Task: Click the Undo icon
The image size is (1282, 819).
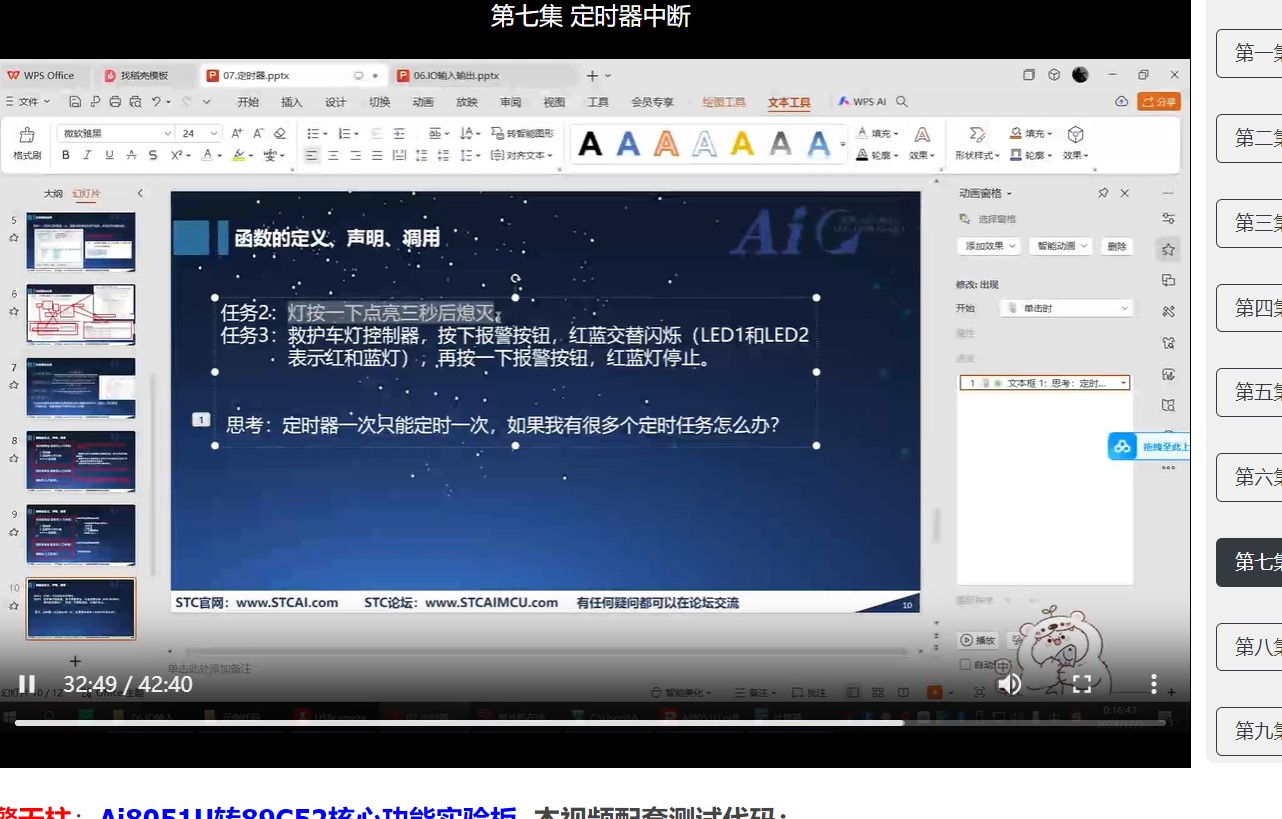Action: point(156,102)
